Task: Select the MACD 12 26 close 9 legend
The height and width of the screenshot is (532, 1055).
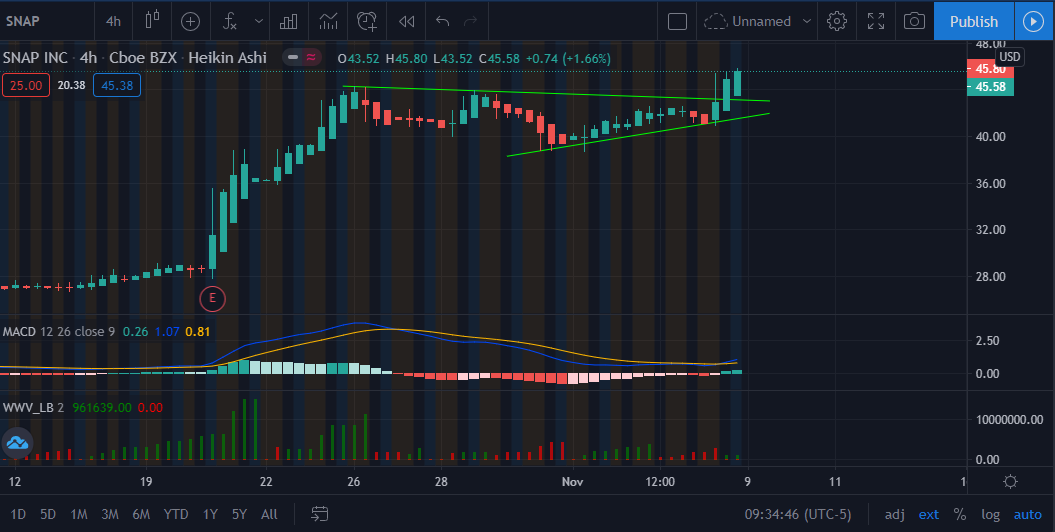Action: click(58, 332)
